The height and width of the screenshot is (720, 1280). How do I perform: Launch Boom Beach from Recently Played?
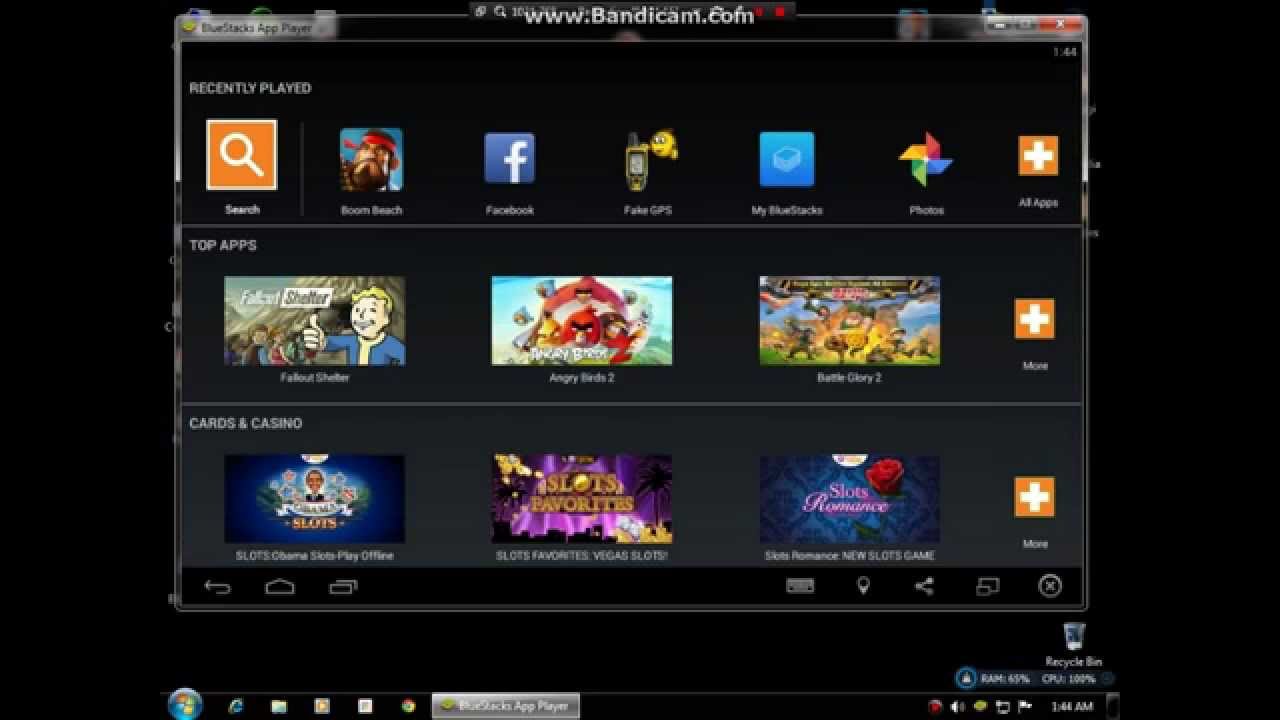(x=371, y=159)
